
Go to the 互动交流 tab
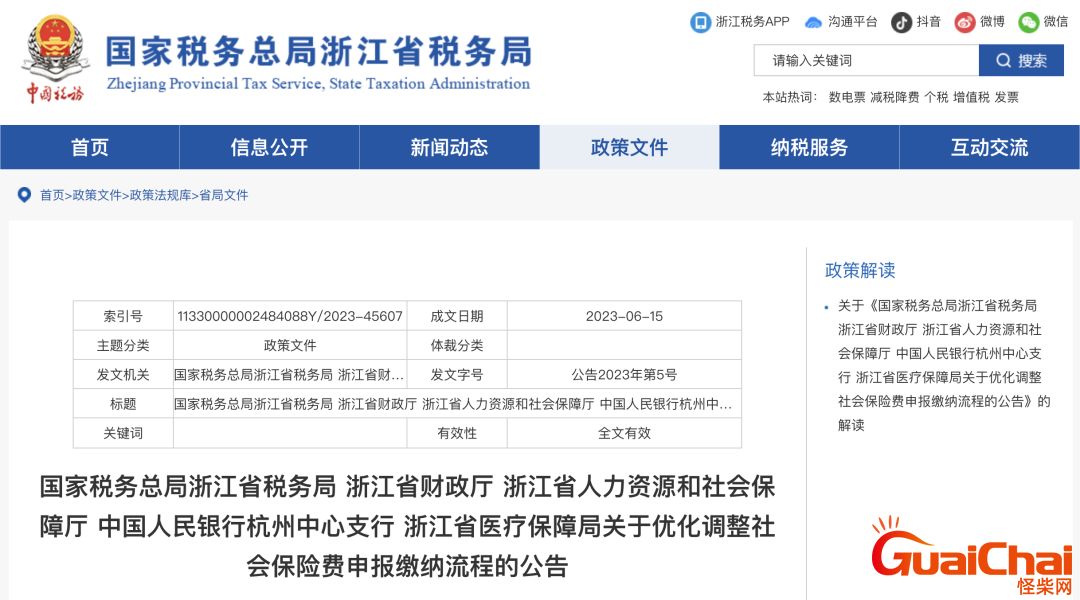click(989, 148)
